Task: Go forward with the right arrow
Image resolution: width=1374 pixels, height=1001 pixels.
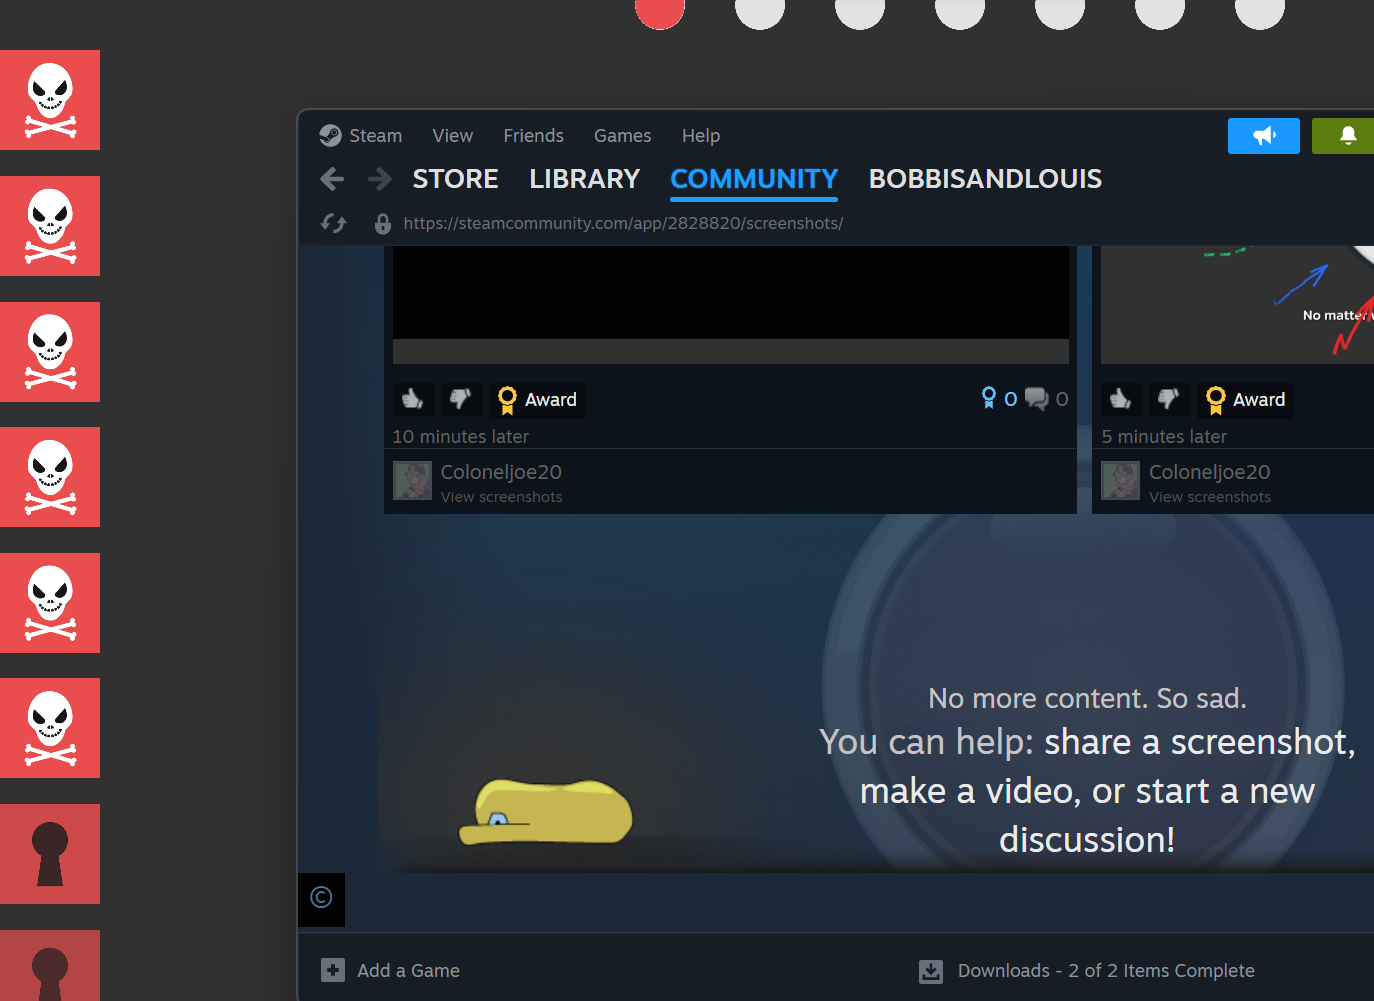Action: pos(379,179)
